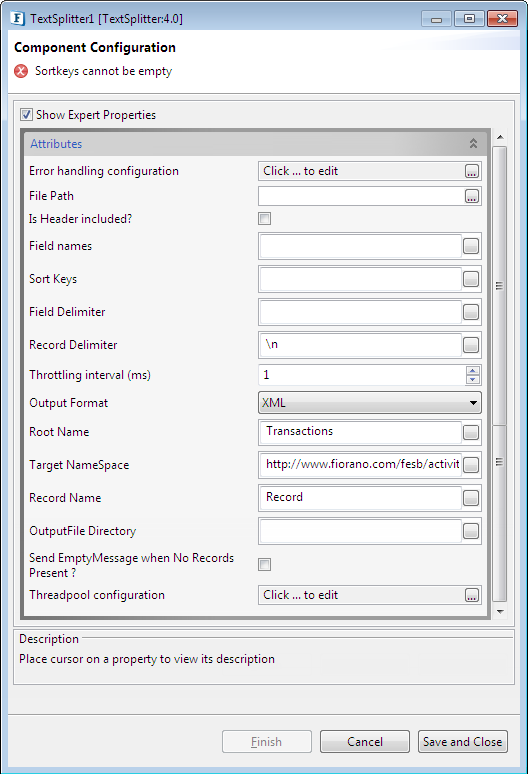Open editor button beside Record Delimiter
Viewport: 528px width, 774px height.
(x=471, y=345)
